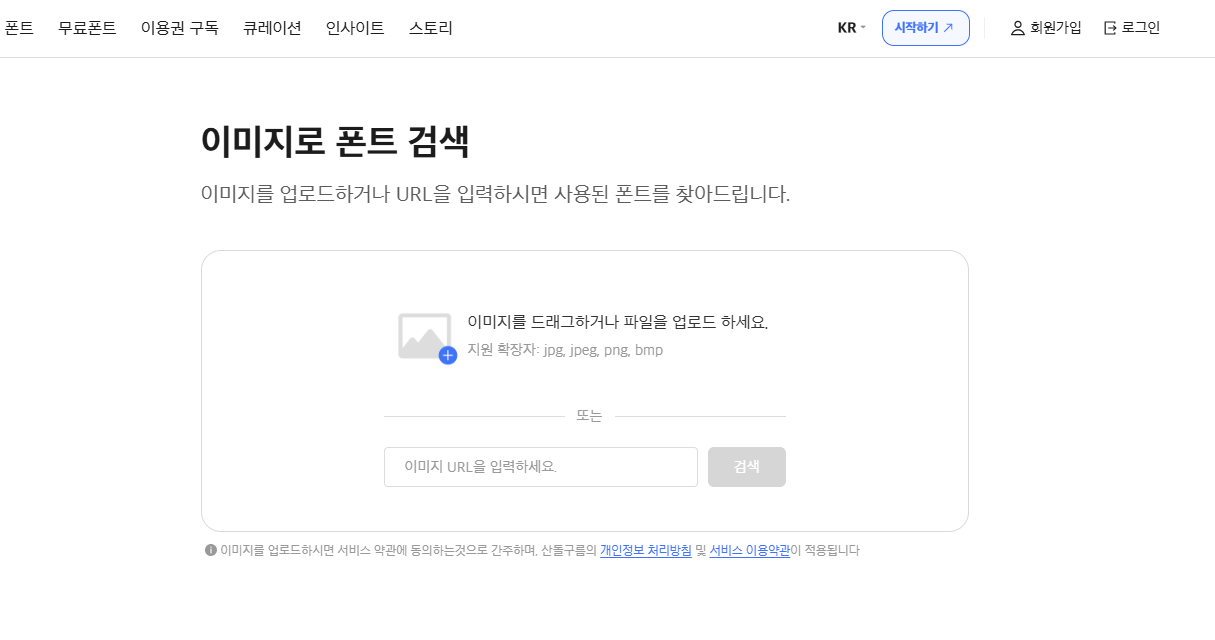1215x640 pixels.
Task: Open the 폰트 menu item
Action: pyautogui.click(x=19, y=28)
